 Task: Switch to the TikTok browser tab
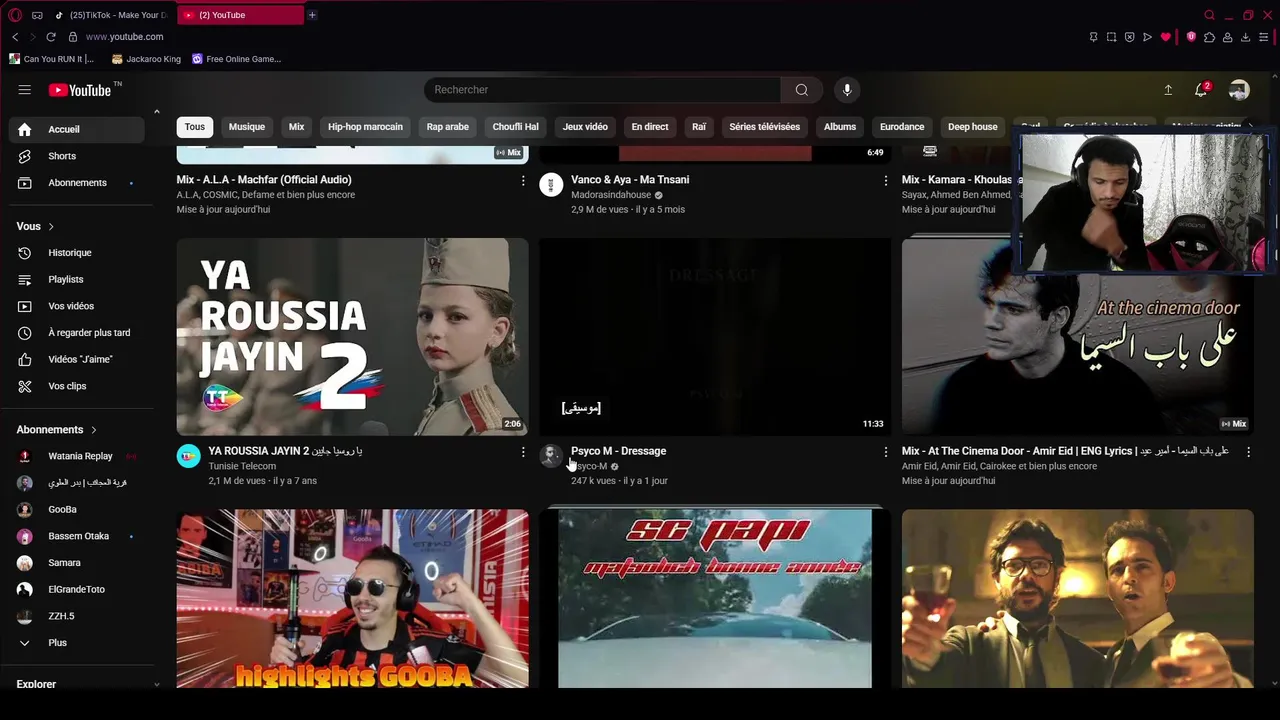tap(112, 15)
